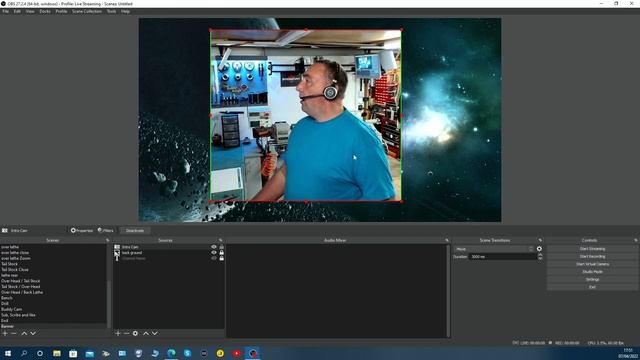The width and height of the screenshot is (640, 360).
Task: Select 'Over Head / Back Lathe' scene
Action: pyautogui.click(x=22, y=292)
